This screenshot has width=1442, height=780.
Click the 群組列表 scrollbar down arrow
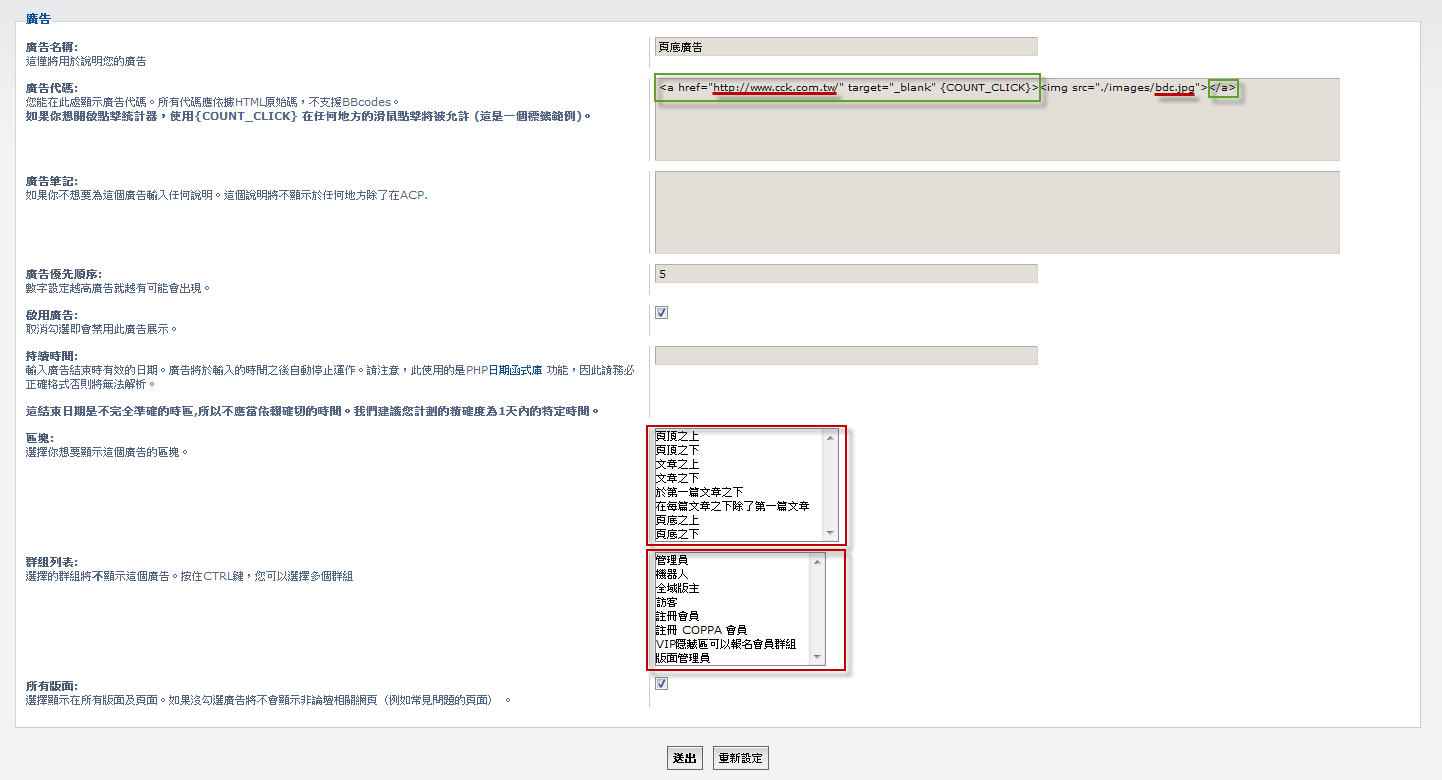tap(818, 657)
